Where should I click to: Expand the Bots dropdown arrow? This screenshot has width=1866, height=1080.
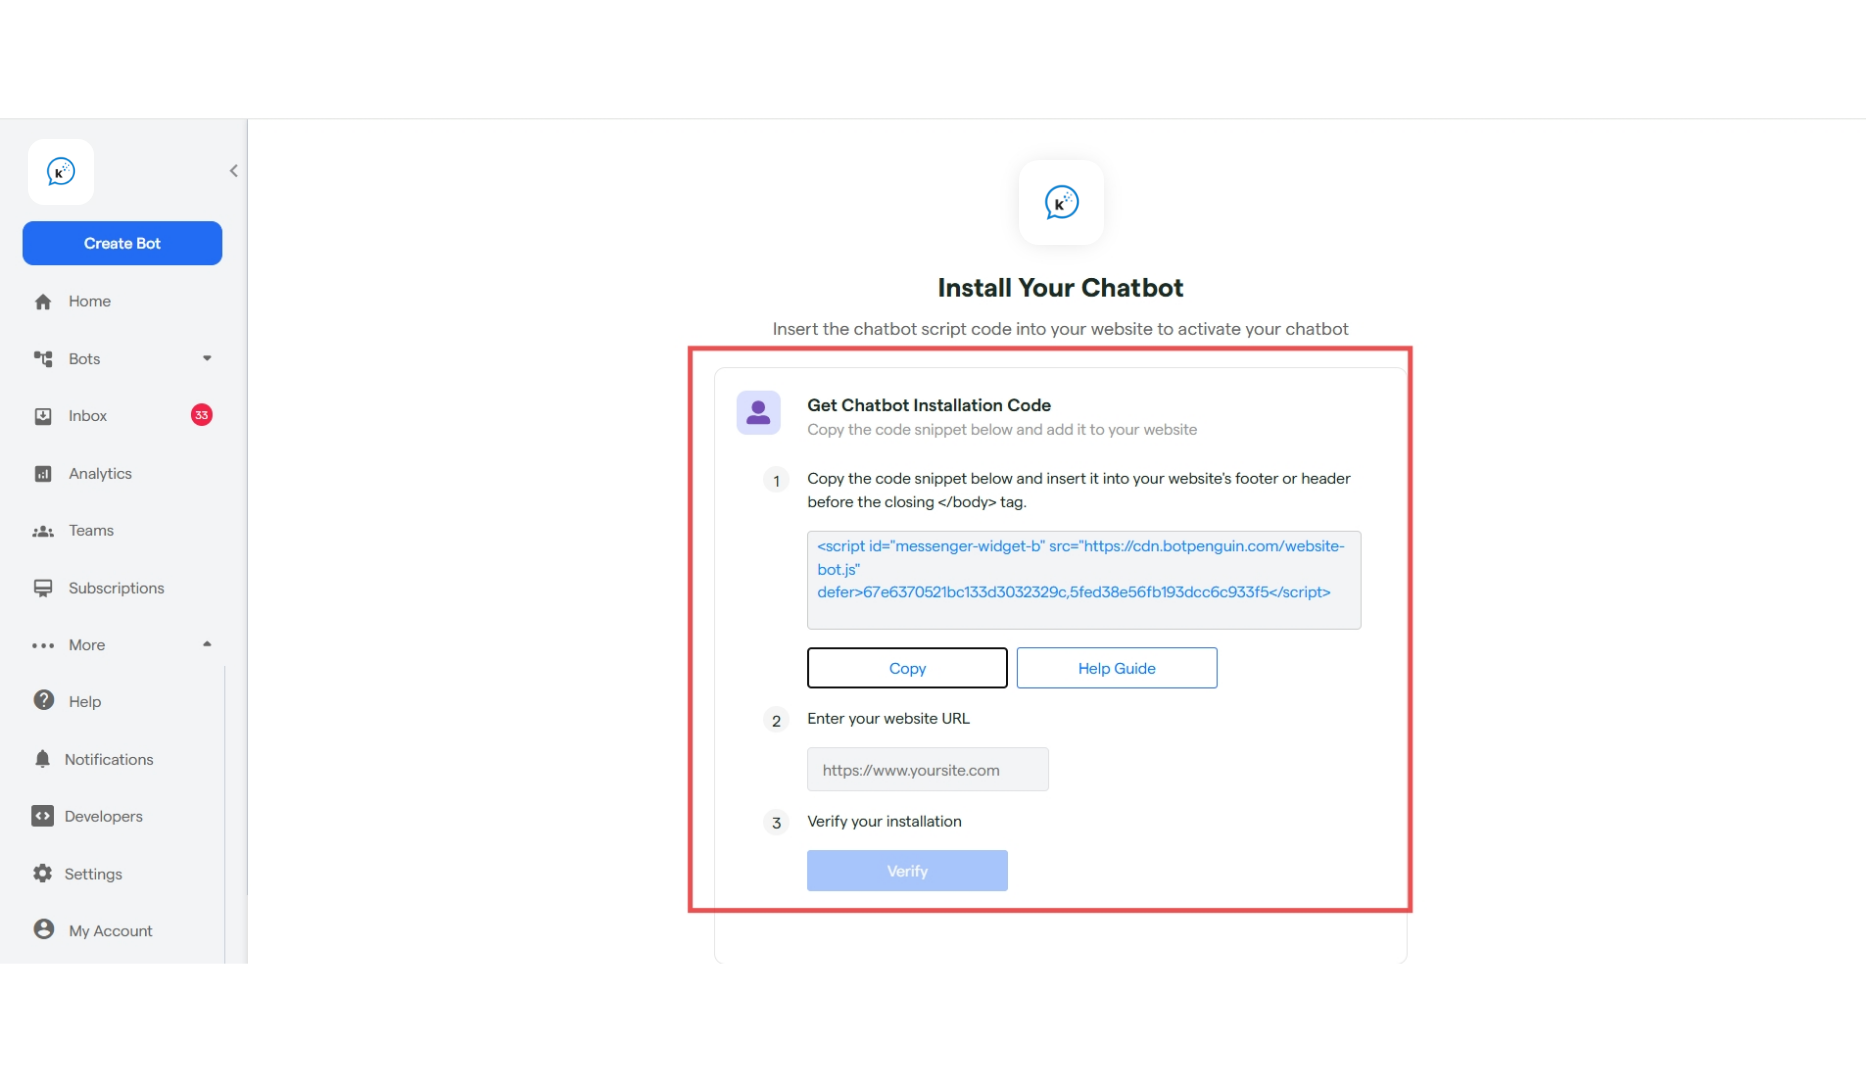(x=207, y=358)
